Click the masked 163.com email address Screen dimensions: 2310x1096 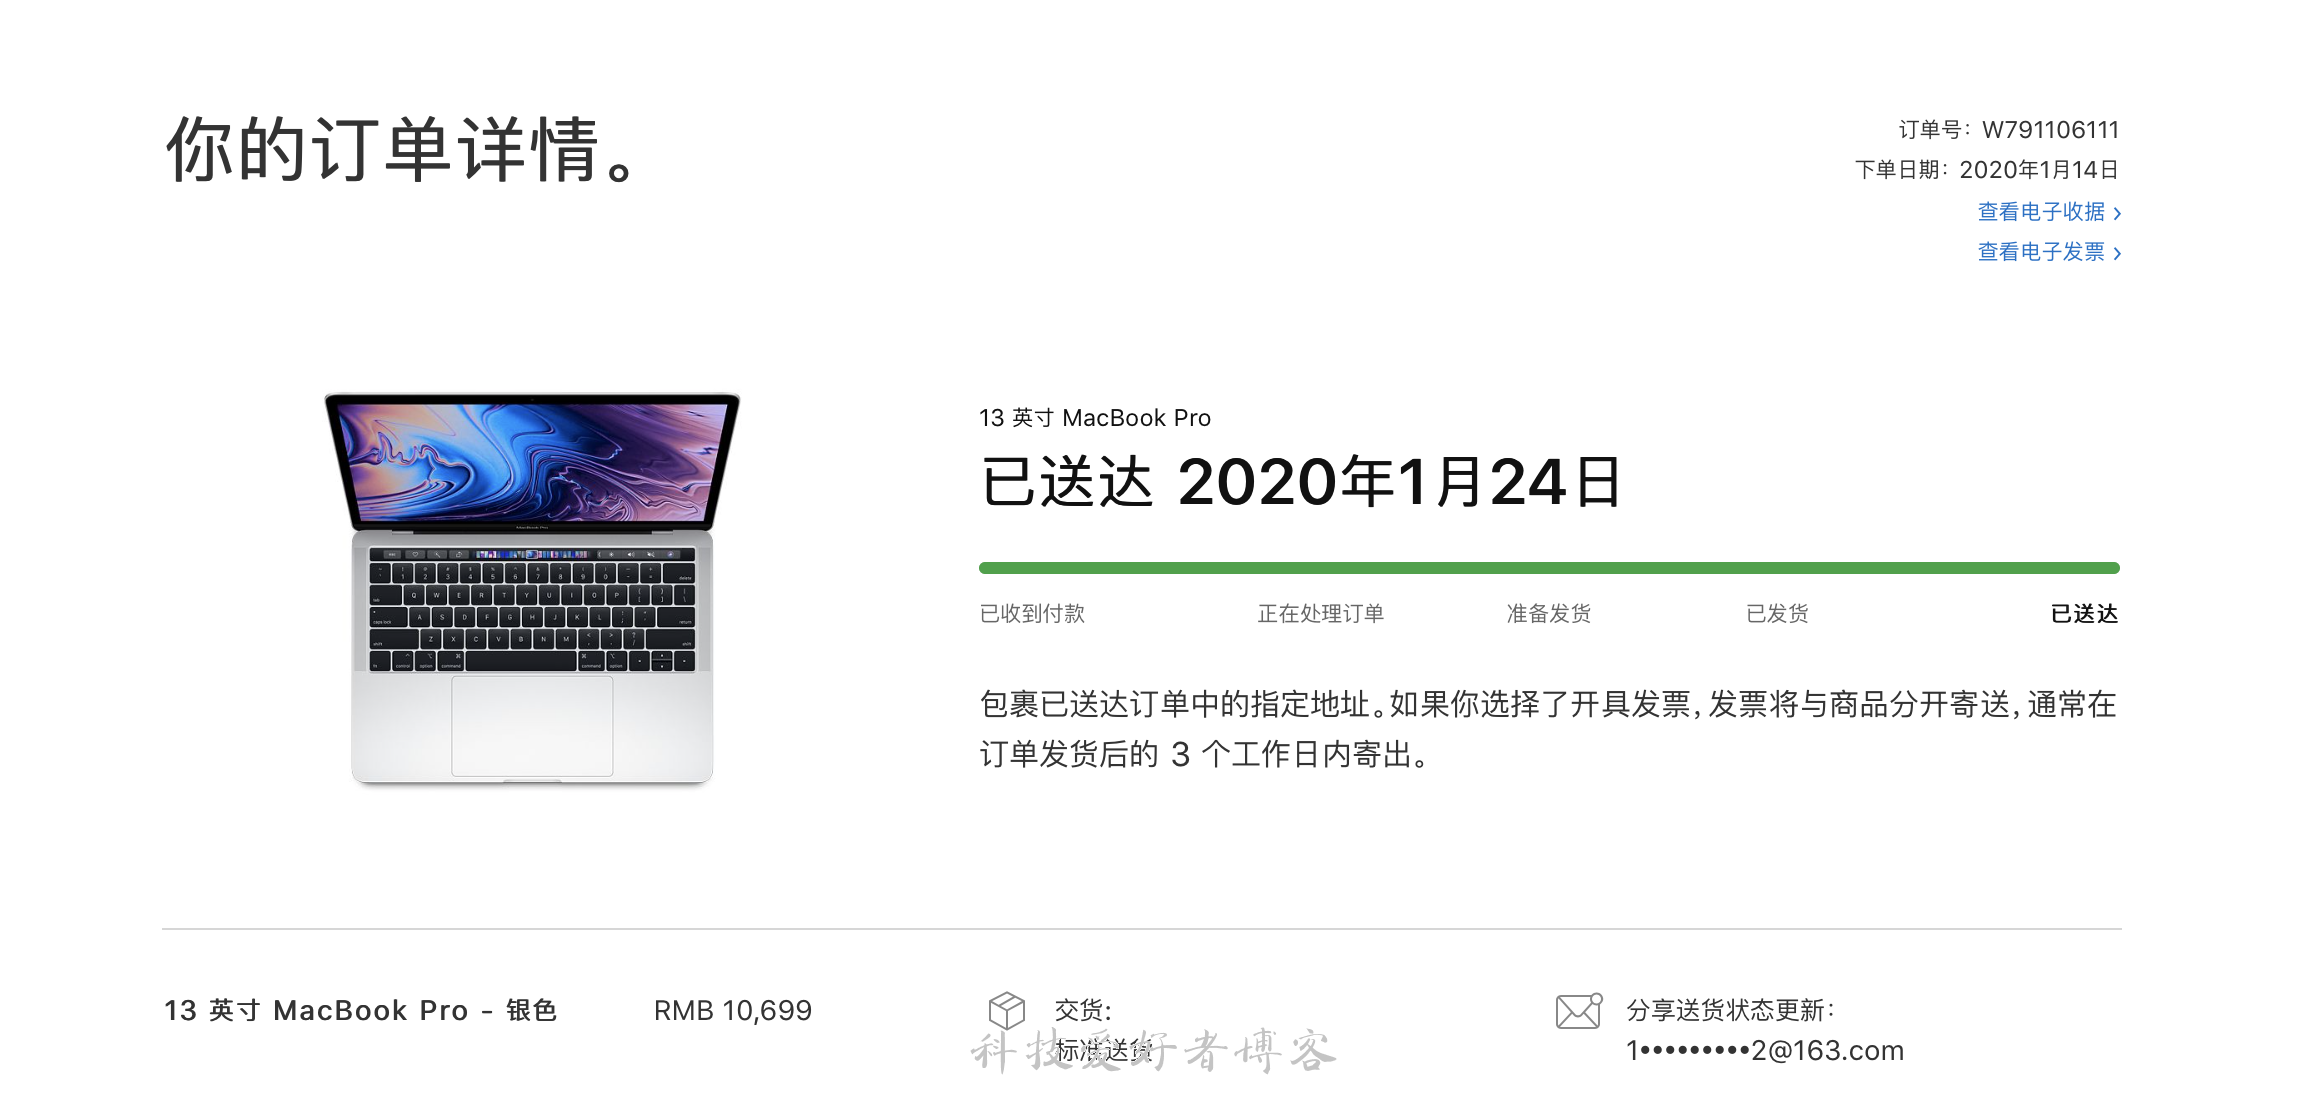(x=1765, y=1051)
